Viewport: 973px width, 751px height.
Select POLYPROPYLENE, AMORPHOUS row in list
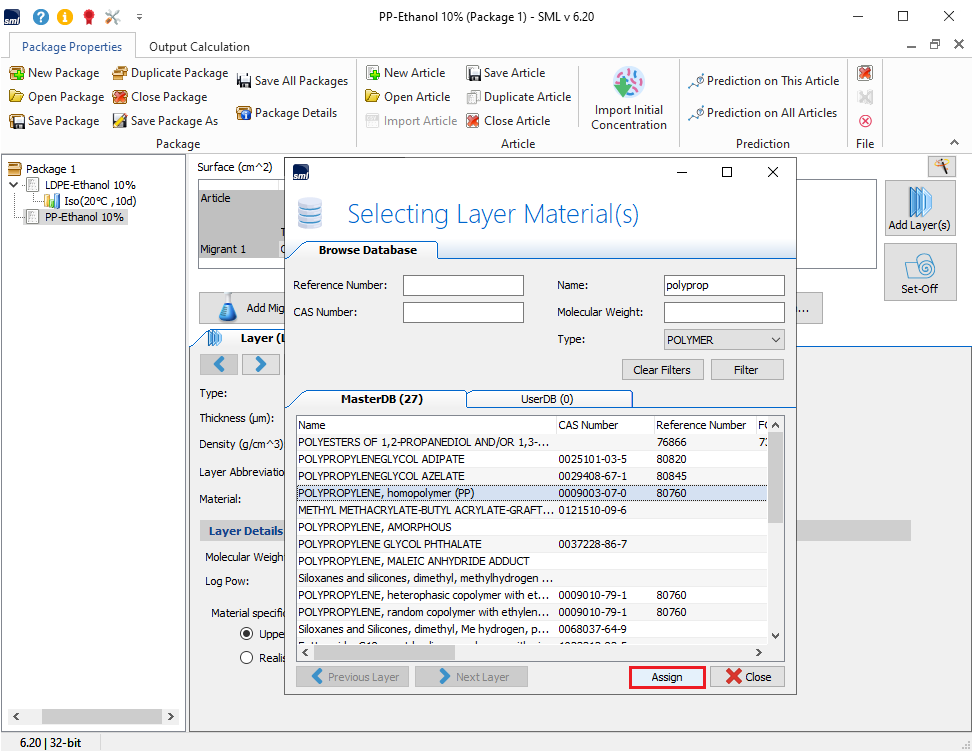coord(375,527)
